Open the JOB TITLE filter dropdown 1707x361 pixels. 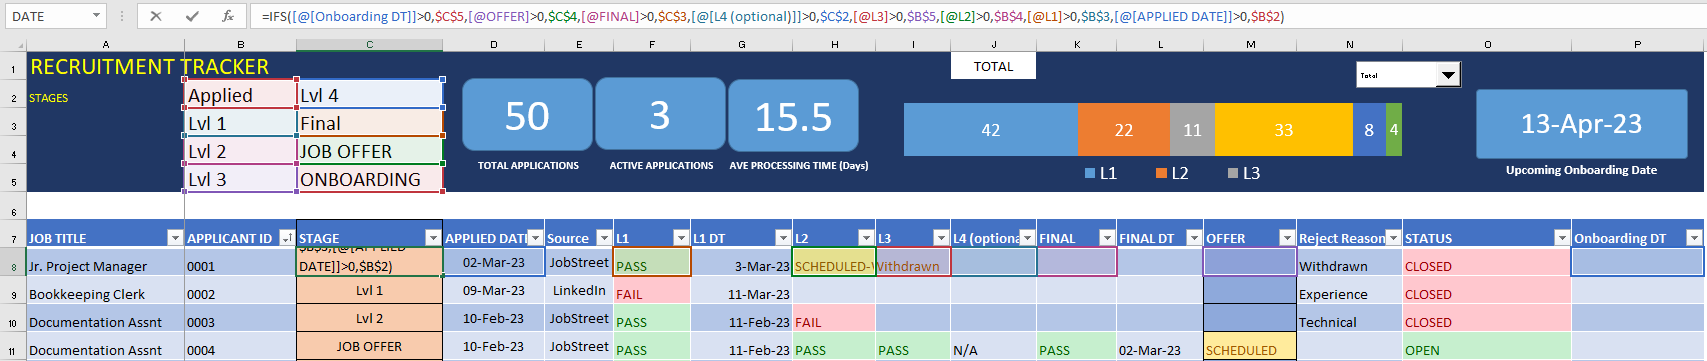(175, 238)
